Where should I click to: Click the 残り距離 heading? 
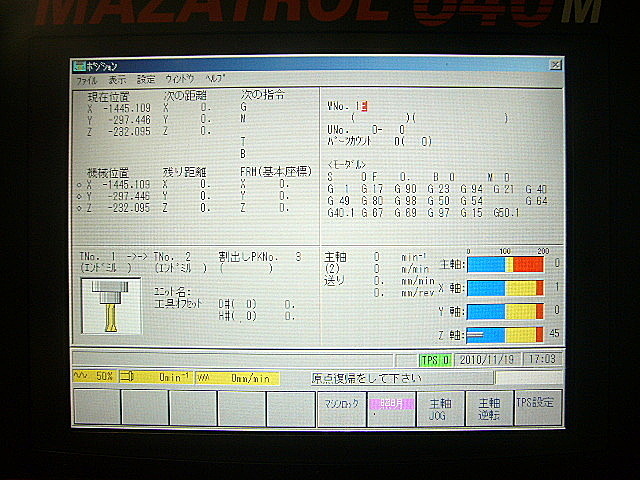click(184, 172)
